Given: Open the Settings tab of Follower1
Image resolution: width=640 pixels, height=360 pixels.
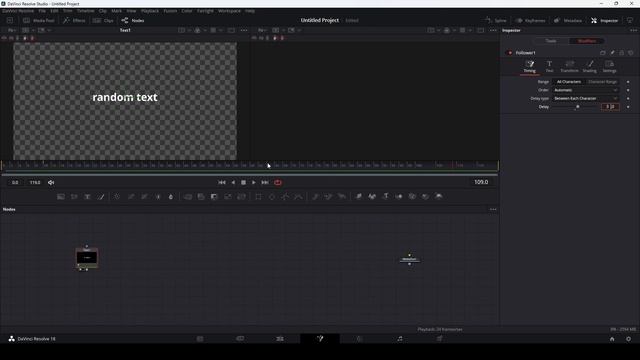Looking at the screenshot, I should 609,67.
